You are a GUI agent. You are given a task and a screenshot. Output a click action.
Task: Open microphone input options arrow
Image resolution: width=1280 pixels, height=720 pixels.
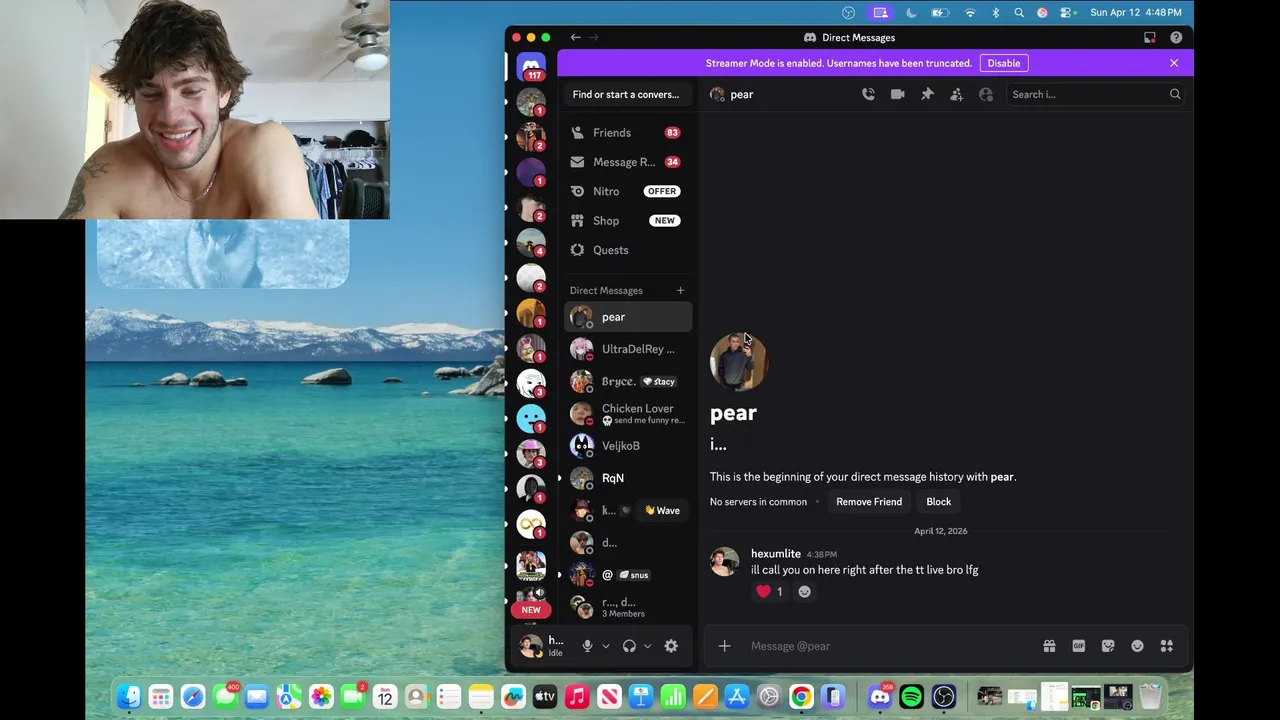pos(605,646)
